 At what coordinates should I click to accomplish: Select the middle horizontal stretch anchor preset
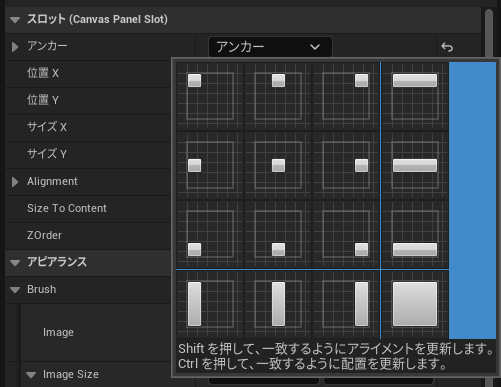pos(415,165)
